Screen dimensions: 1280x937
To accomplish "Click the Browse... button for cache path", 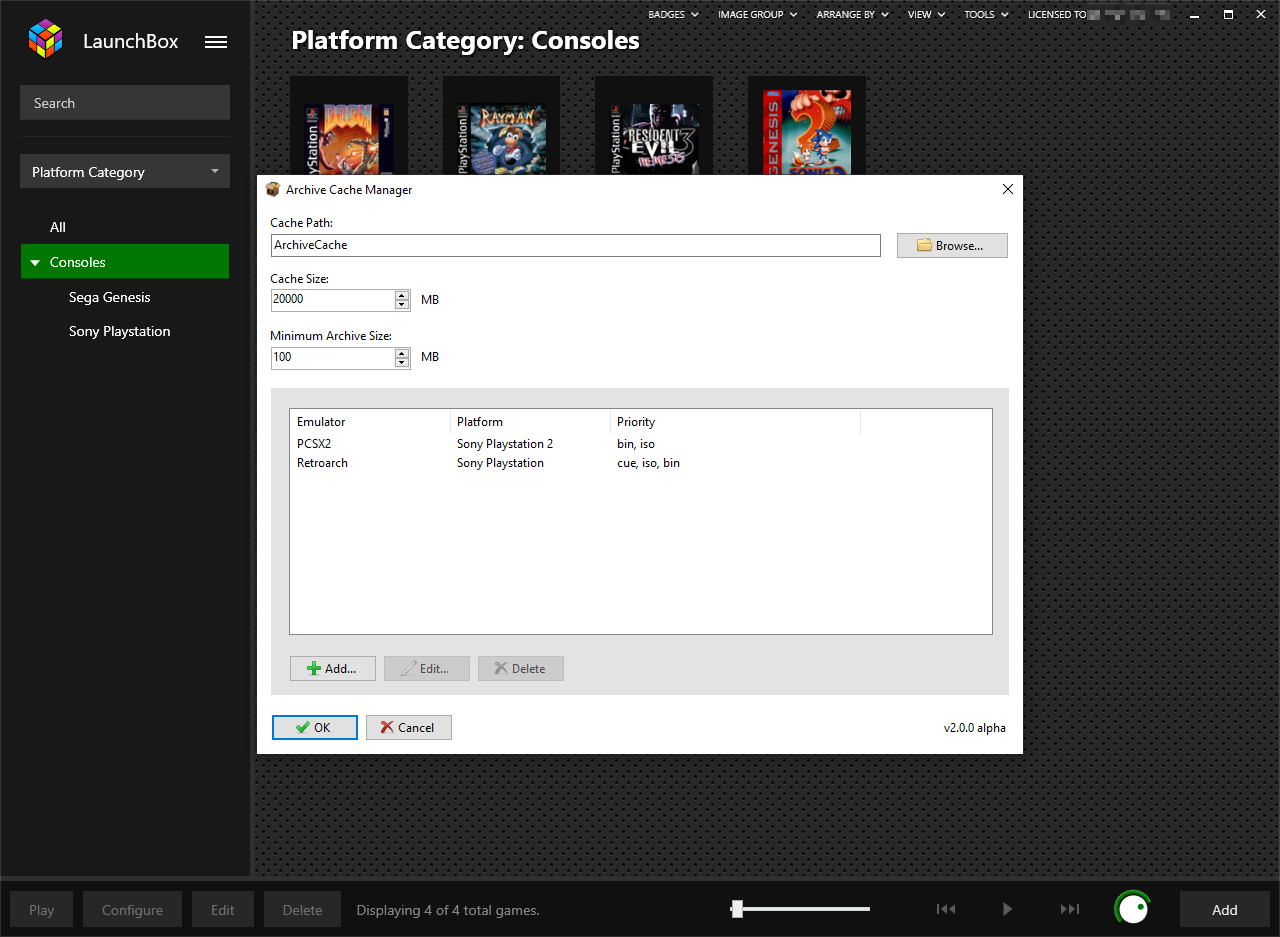I will click(x=952, y=245).
